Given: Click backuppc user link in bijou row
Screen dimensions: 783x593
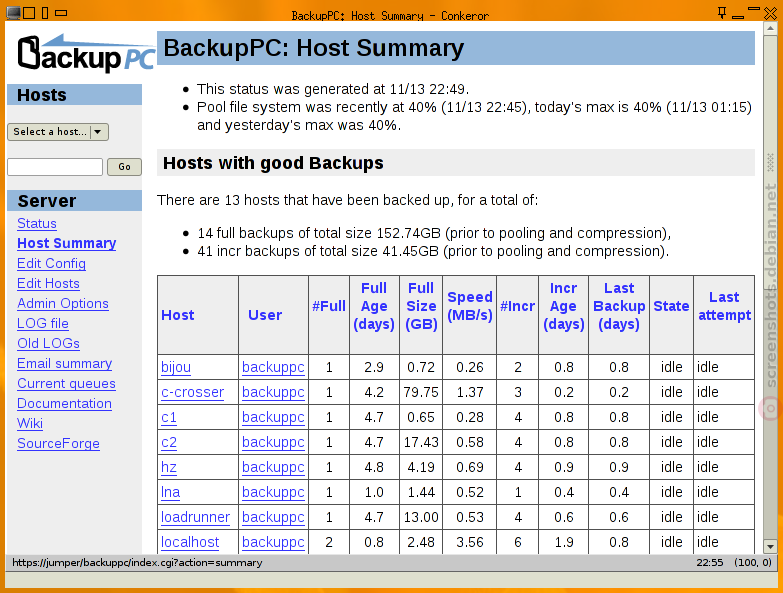Looking at the screenshot, I should click(x=273, y=367).
